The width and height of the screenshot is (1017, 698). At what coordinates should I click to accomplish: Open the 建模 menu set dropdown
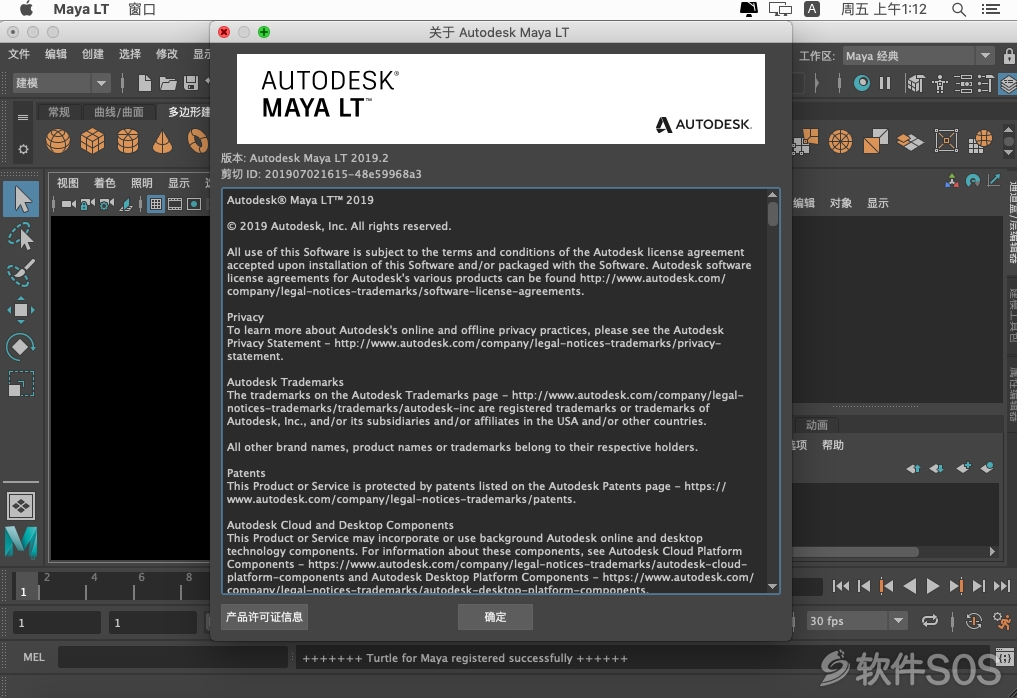click(61, 83)
